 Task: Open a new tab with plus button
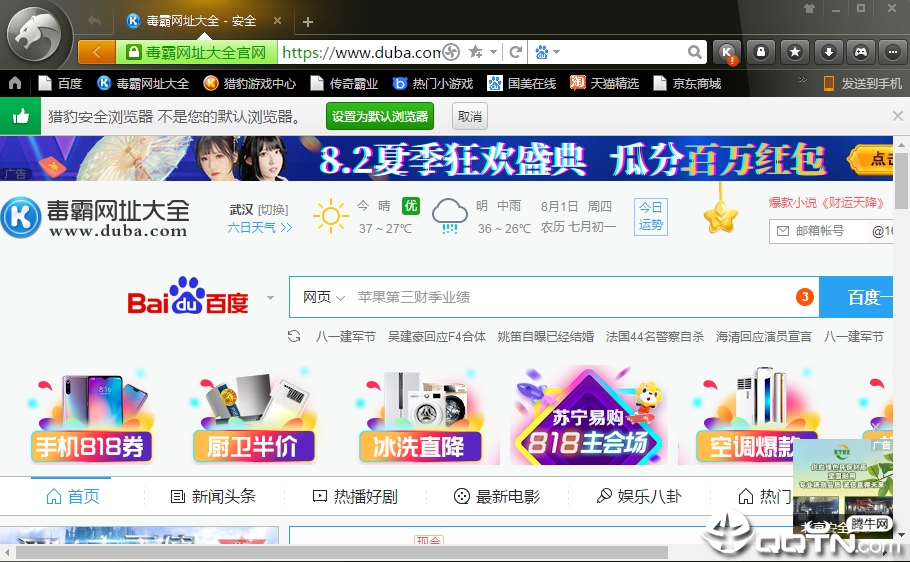(x=308, y=21)
